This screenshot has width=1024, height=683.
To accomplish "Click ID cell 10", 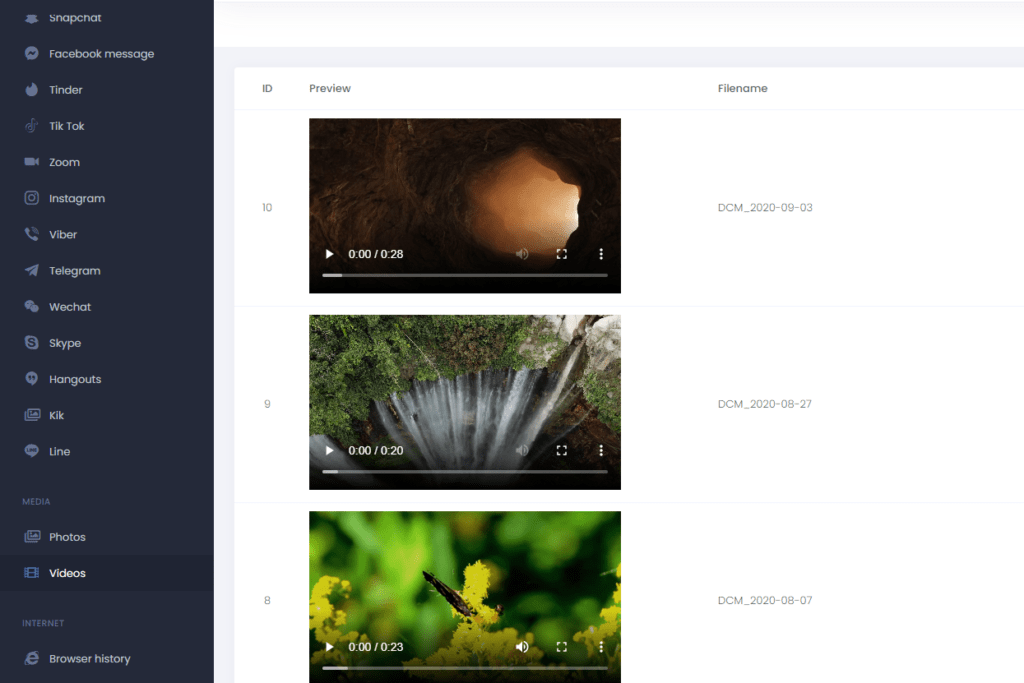I will [267, 208].
